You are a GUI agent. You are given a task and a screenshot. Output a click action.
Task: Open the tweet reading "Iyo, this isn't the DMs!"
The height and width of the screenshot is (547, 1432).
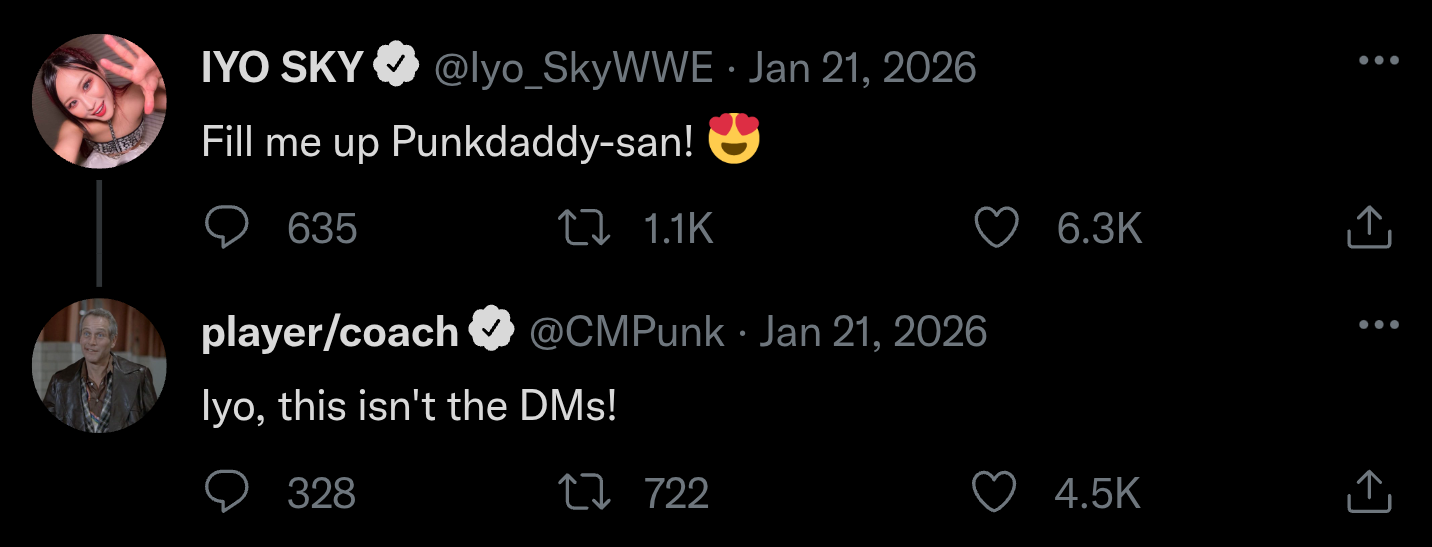408,406
